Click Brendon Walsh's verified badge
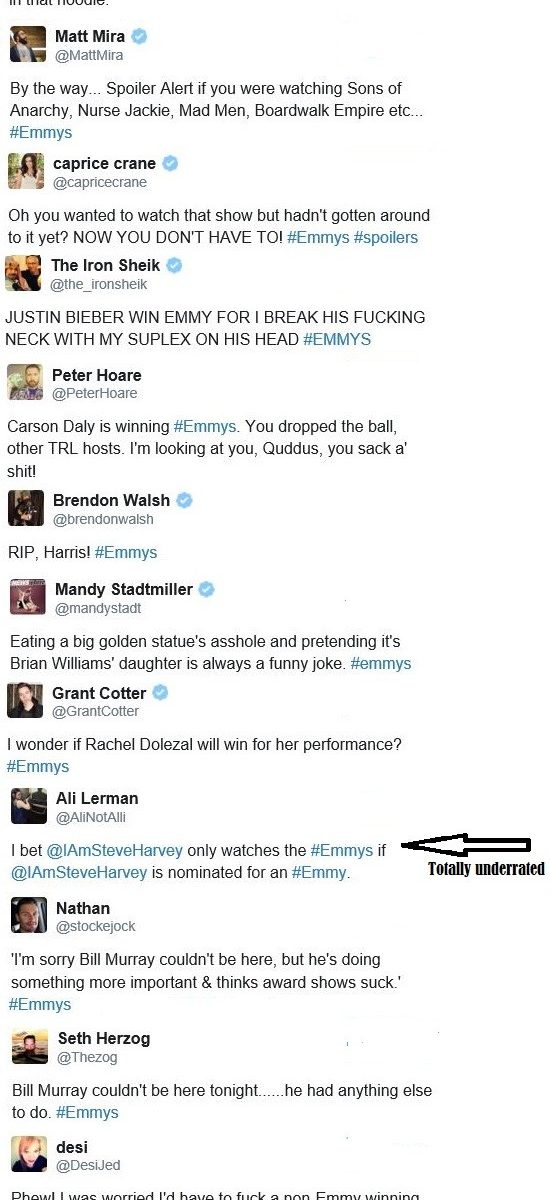550x1200 pixels. coord(184,500)
